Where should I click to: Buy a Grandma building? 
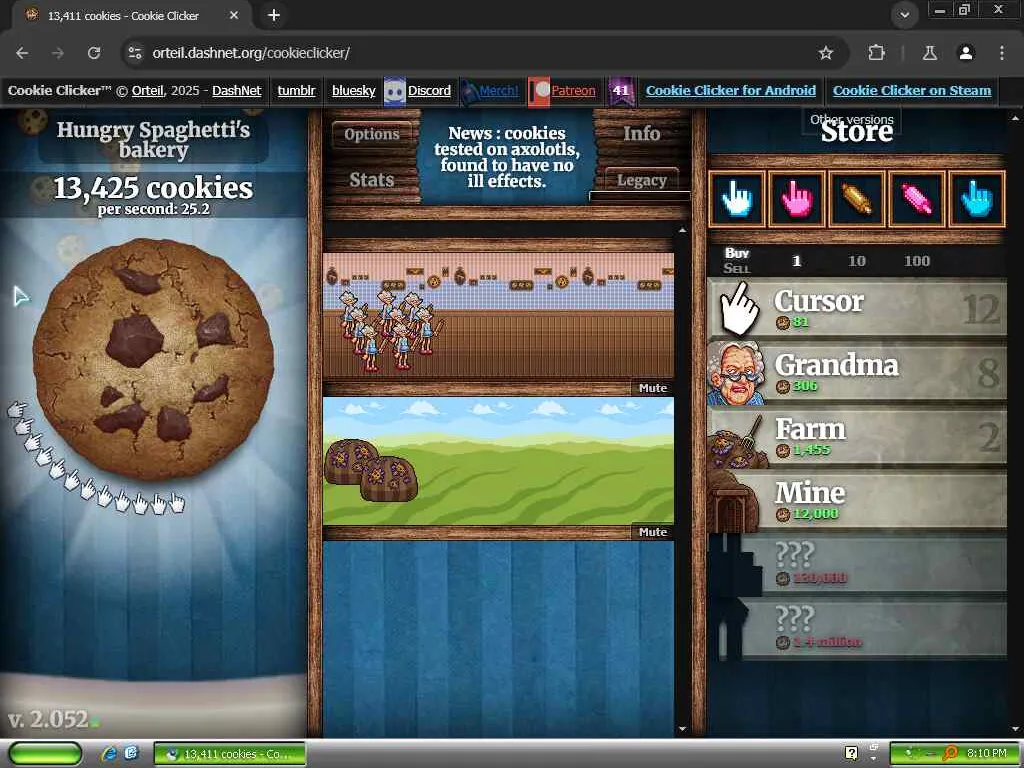coord(857,372)
